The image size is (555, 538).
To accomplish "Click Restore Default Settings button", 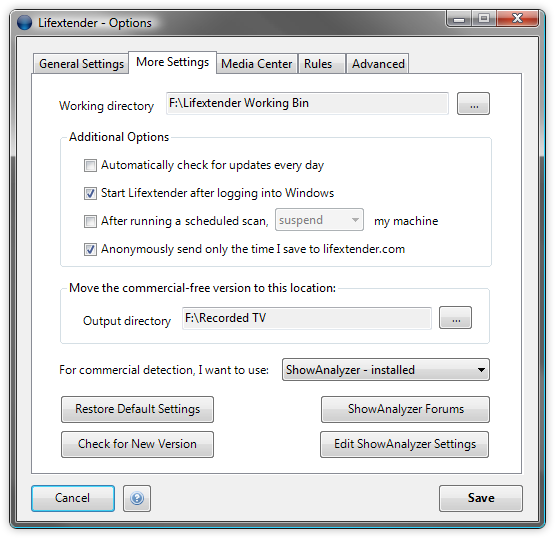I will [x=137, y=409].
